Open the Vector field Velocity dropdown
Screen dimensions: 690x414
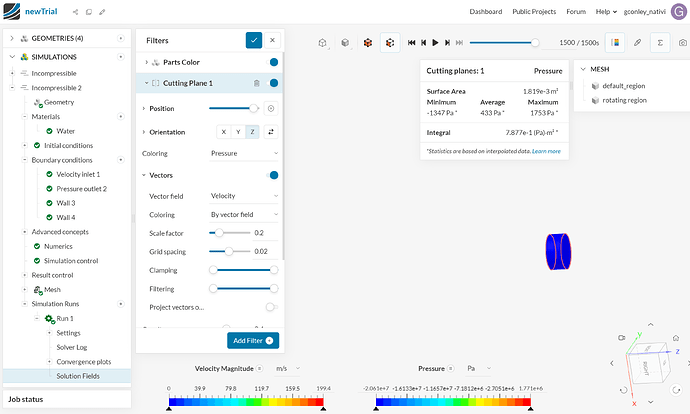(244, 196)
